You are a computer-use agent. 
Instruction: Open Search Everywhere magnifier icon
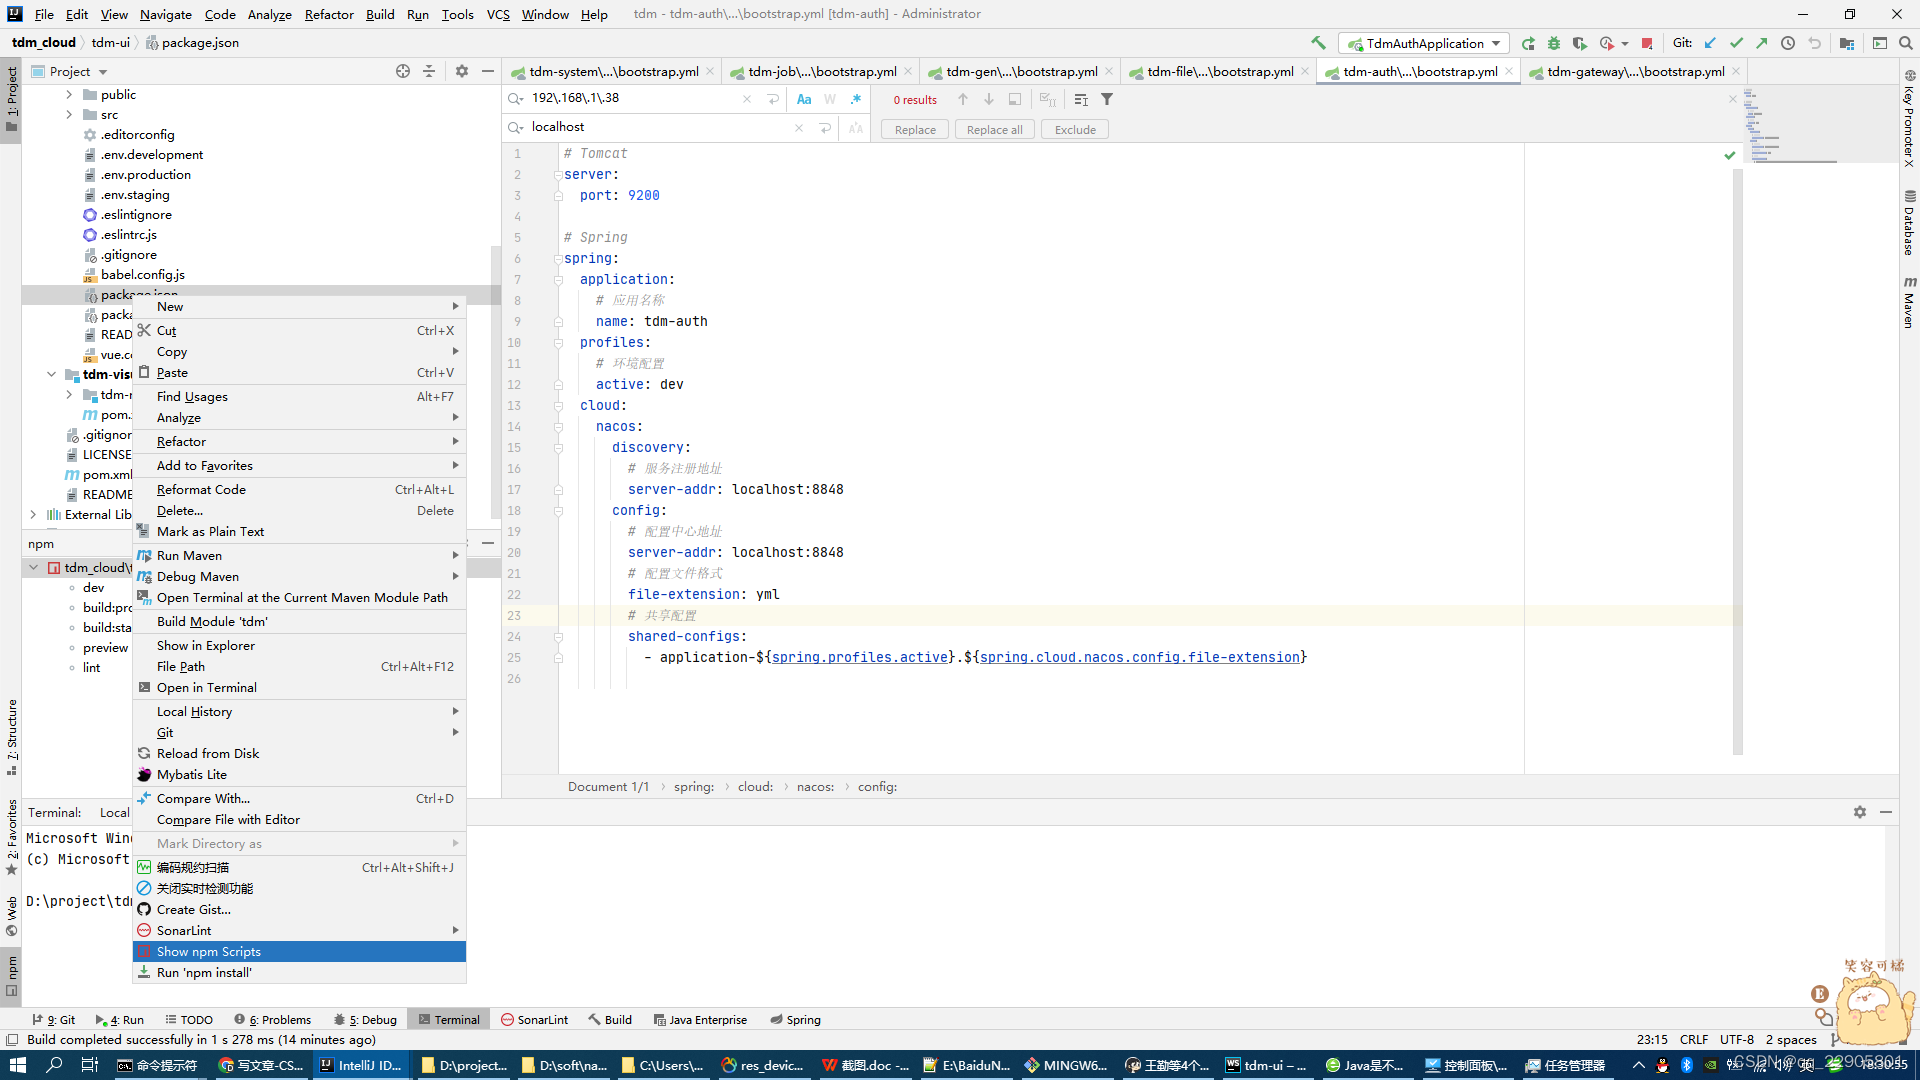point(1906,43)
